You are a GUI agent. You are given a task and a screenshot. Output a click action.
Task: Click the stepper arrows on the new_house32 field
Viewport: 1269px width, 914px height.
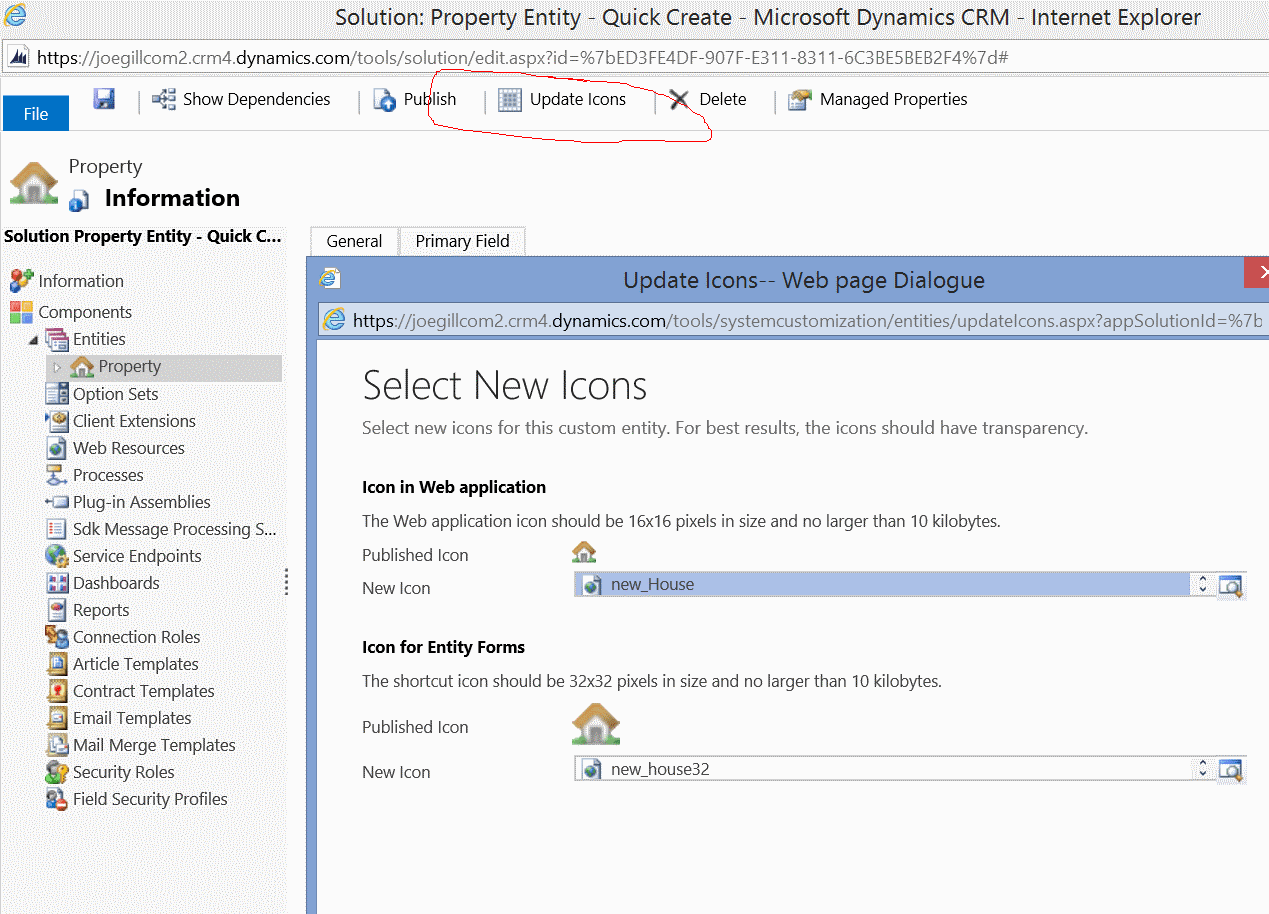[1202, 769]
